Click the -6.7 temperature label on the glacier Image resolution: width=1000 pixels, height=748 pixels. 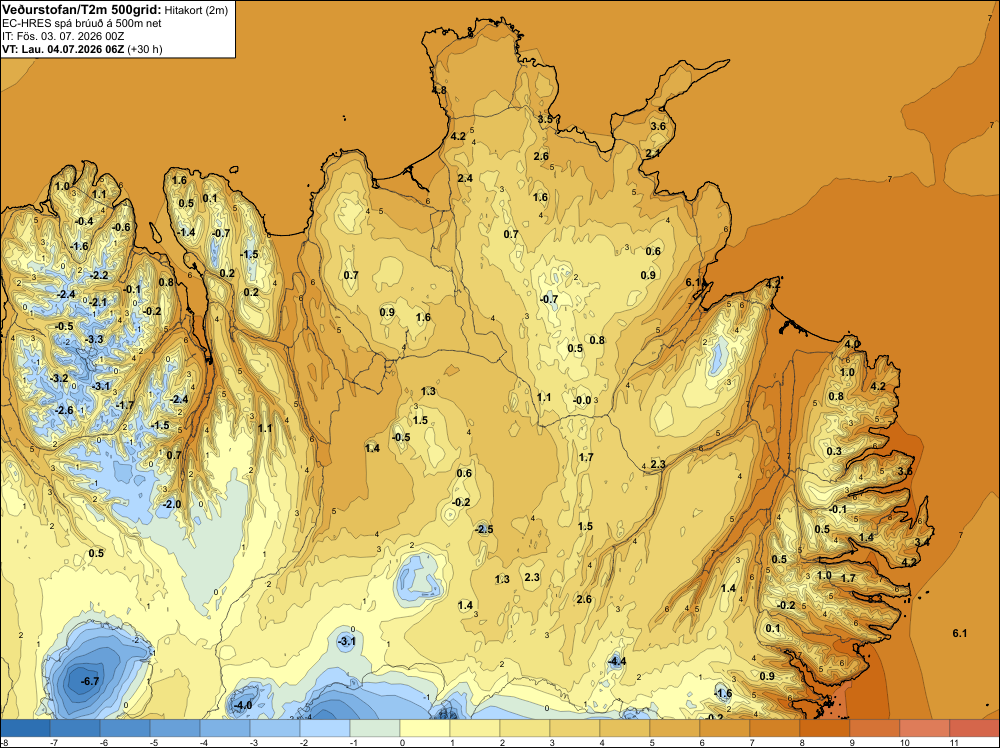tap(90, 681)
